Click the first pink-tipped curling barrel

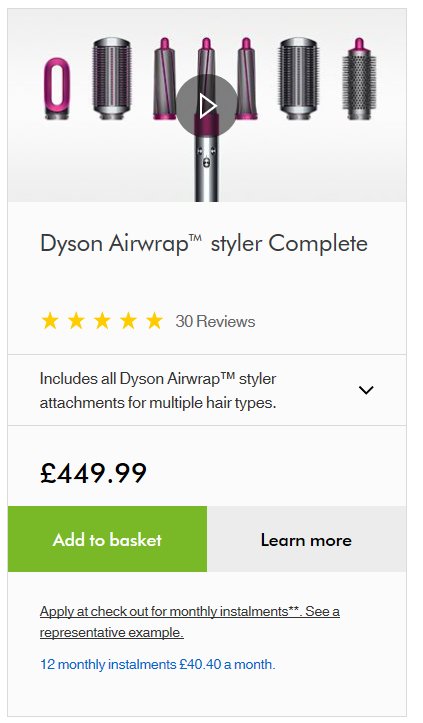165,79
